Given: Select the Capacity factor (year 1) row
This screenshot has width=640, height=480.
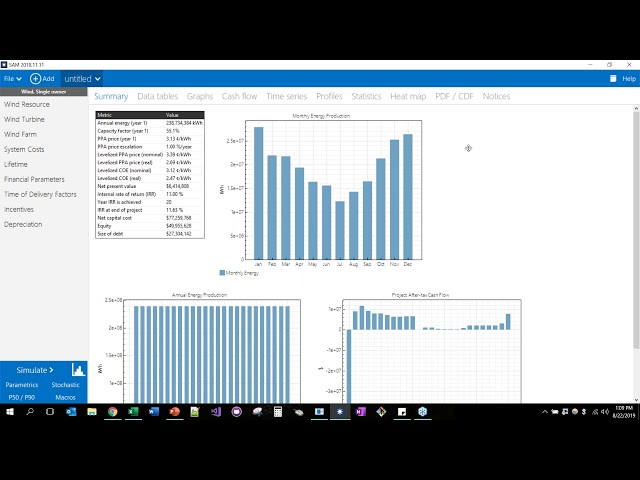Looking at the screenshot, I should (x=150, y=131).
